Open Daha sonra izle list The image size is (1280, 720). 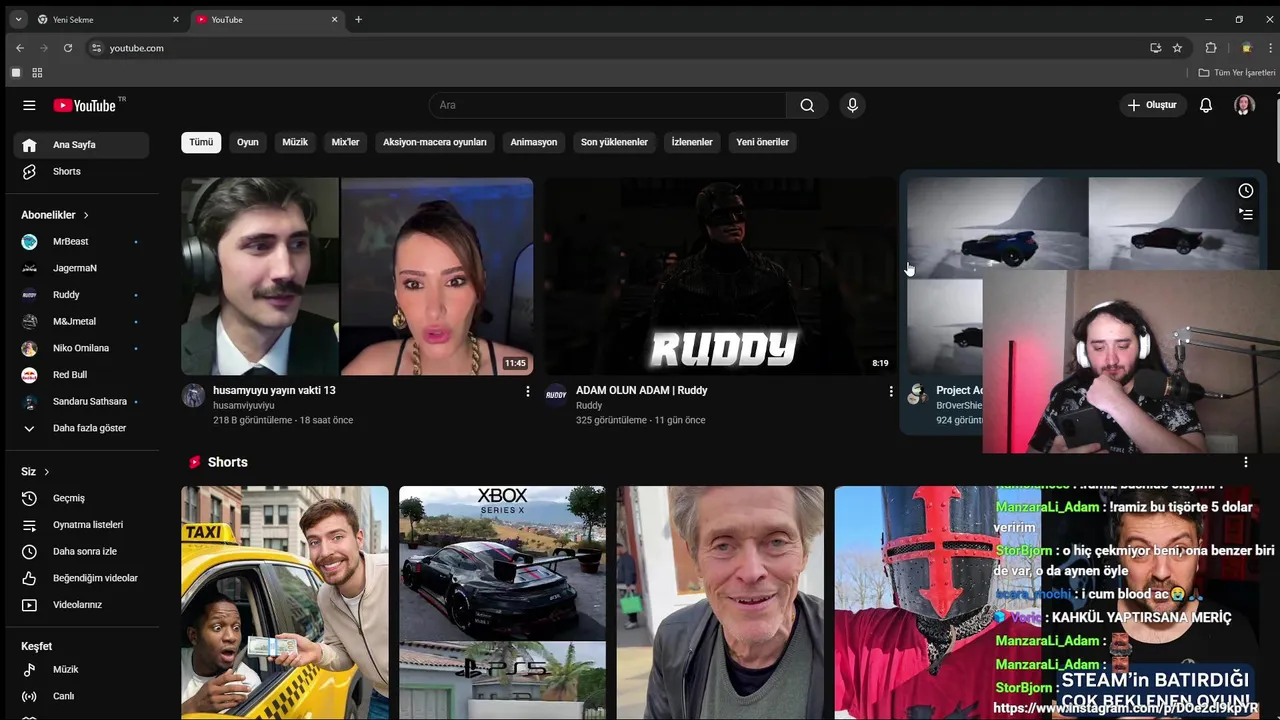[82, 551]
